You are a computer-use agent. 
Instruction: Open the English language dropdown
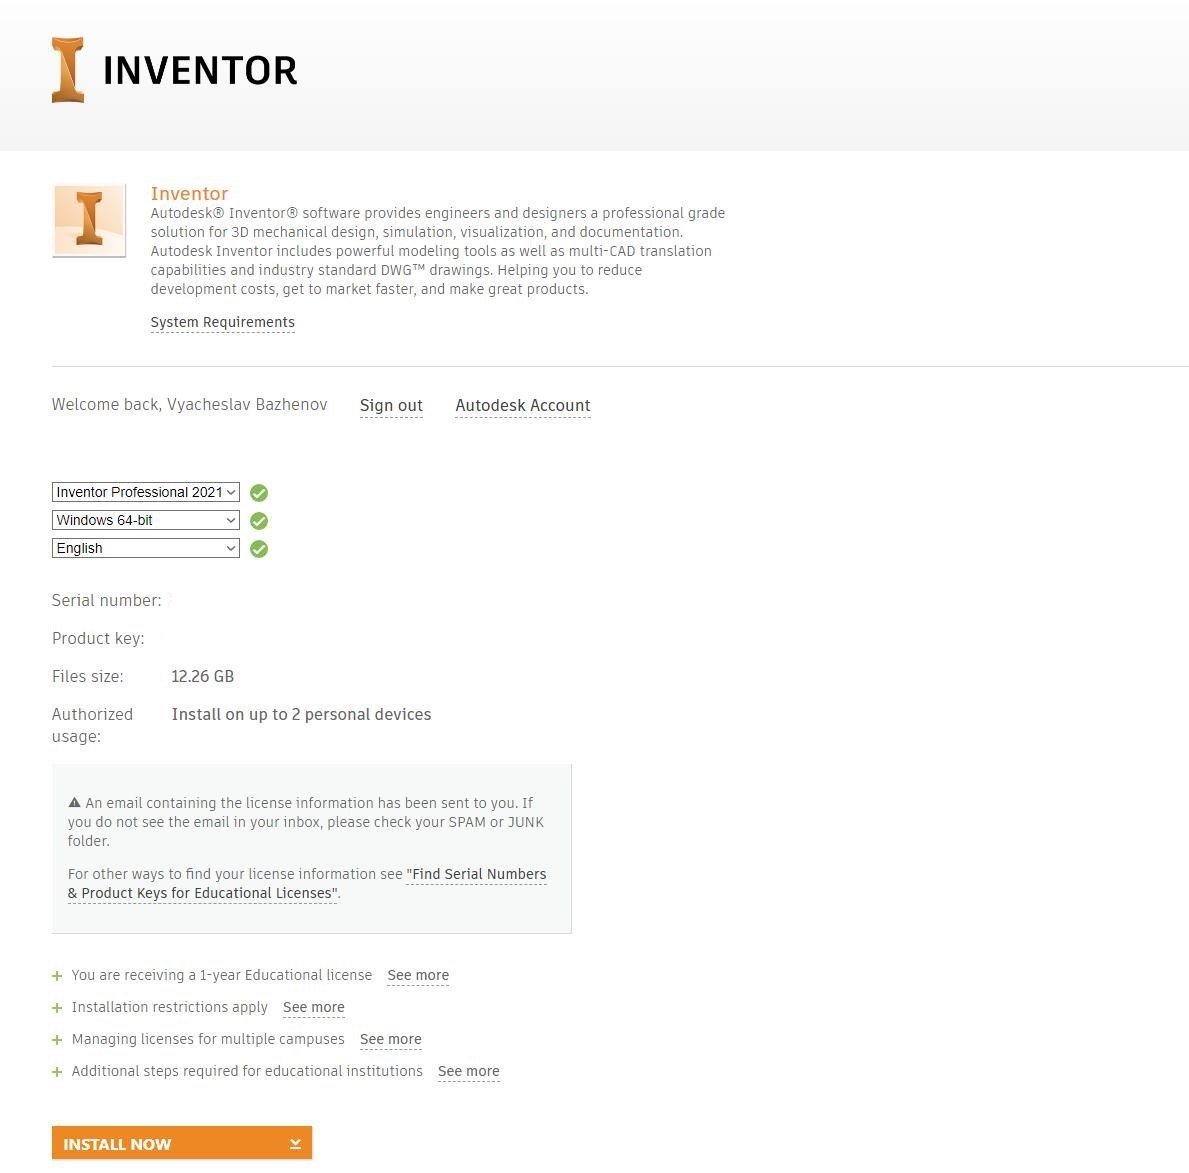[x=146, y=548]
